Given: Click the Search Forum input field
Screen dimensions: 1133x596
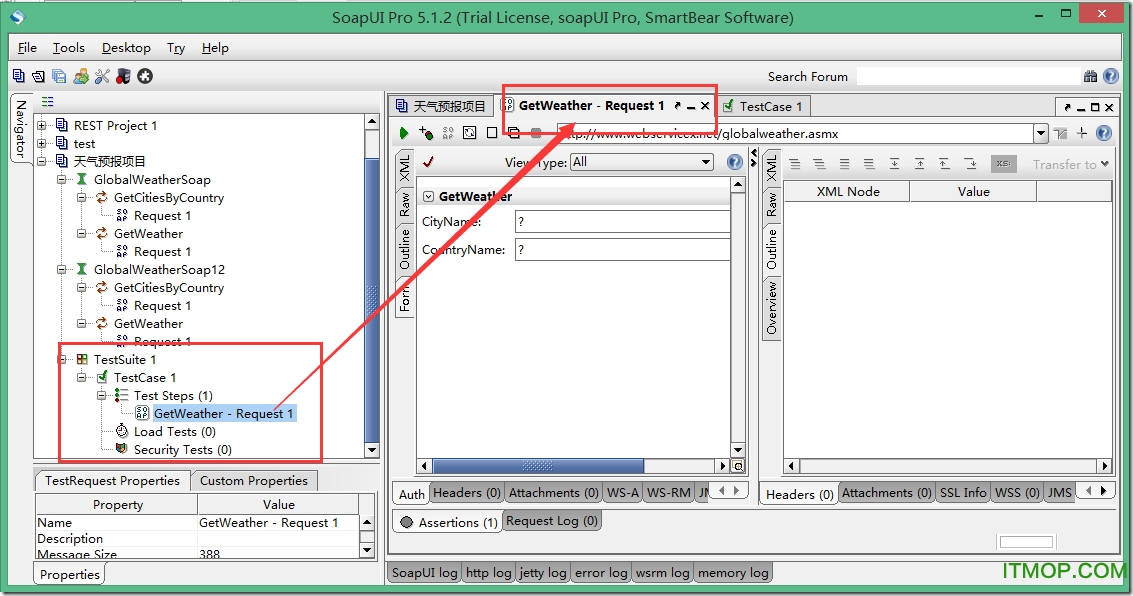Looking at the screenshot, I should pos(968,76).
